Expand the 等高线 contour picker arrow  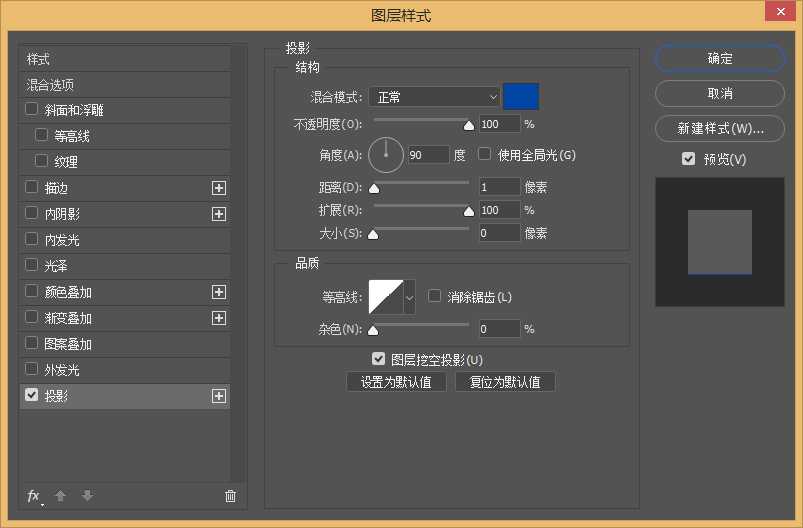[x=409, y=297]
